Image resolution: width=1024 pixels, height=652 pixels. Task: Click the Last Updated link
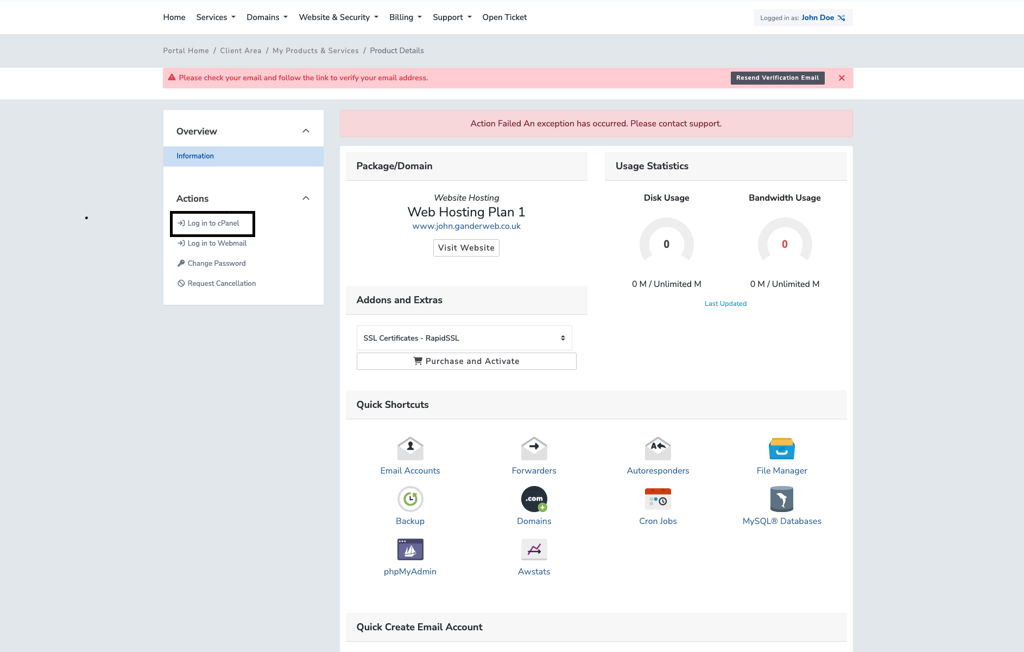725,304
